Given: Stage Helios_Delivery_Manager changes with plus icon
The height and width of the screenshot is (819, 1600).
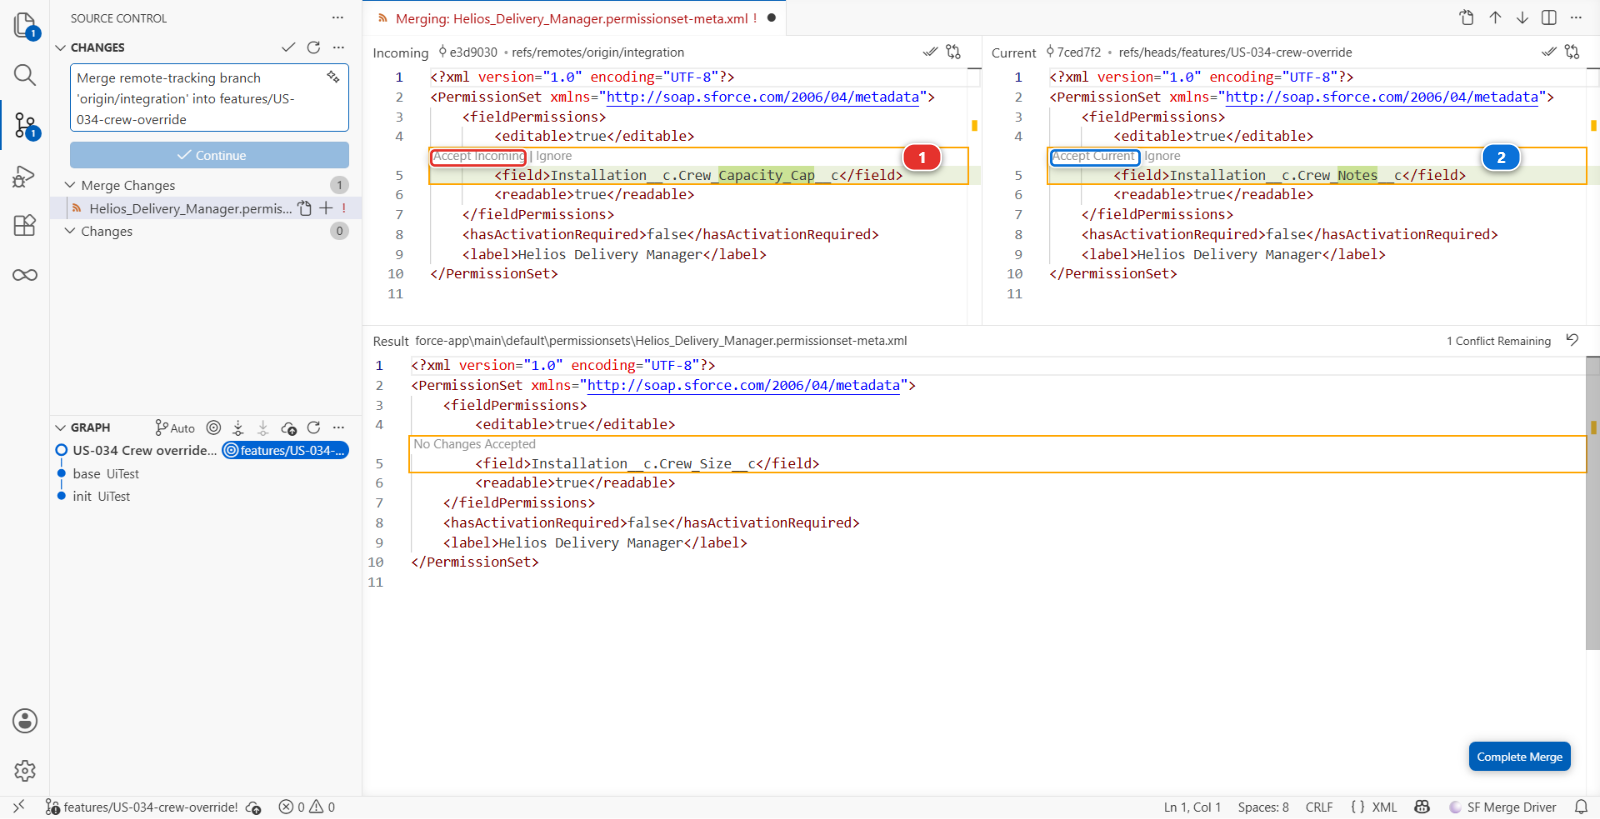Looking at the screenshot, I should point(325,208).
